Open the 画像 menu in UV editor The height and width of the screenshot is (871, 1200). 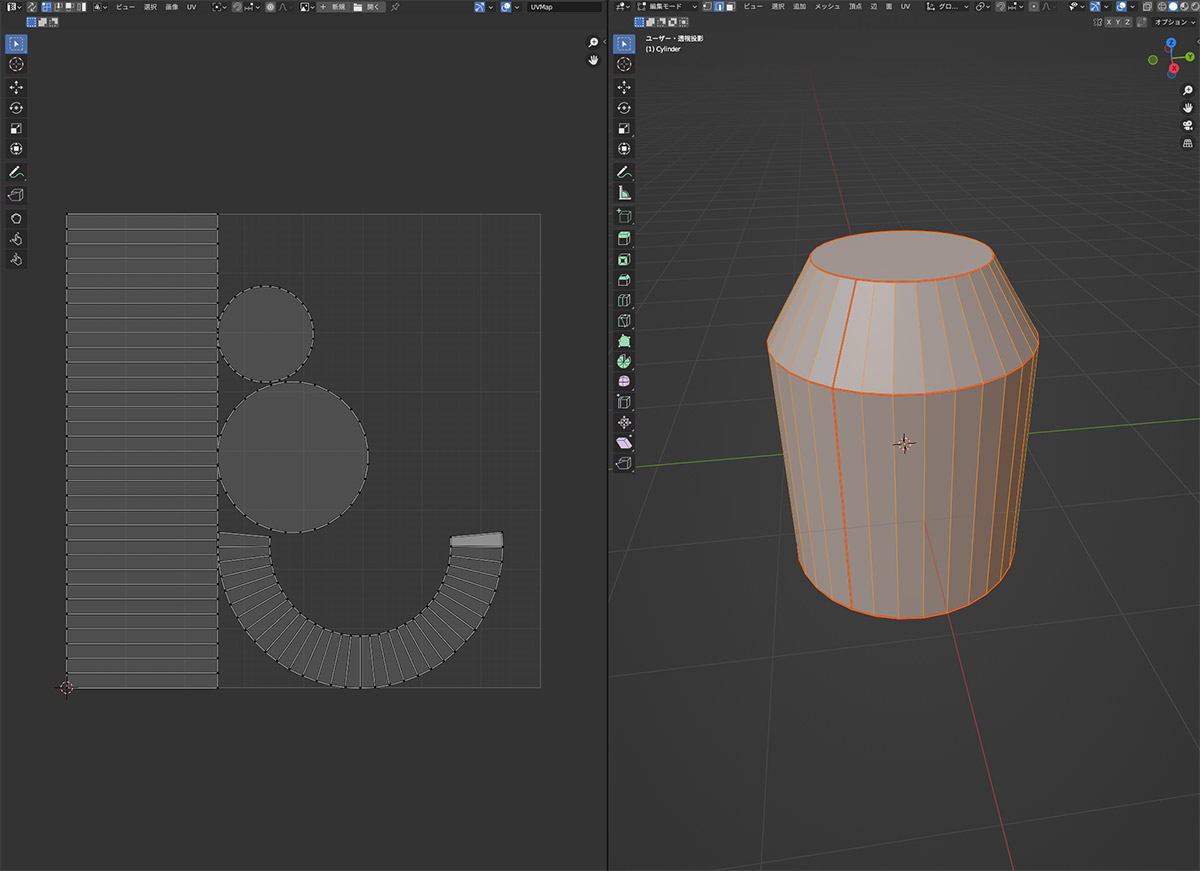[x=172, y=7]
